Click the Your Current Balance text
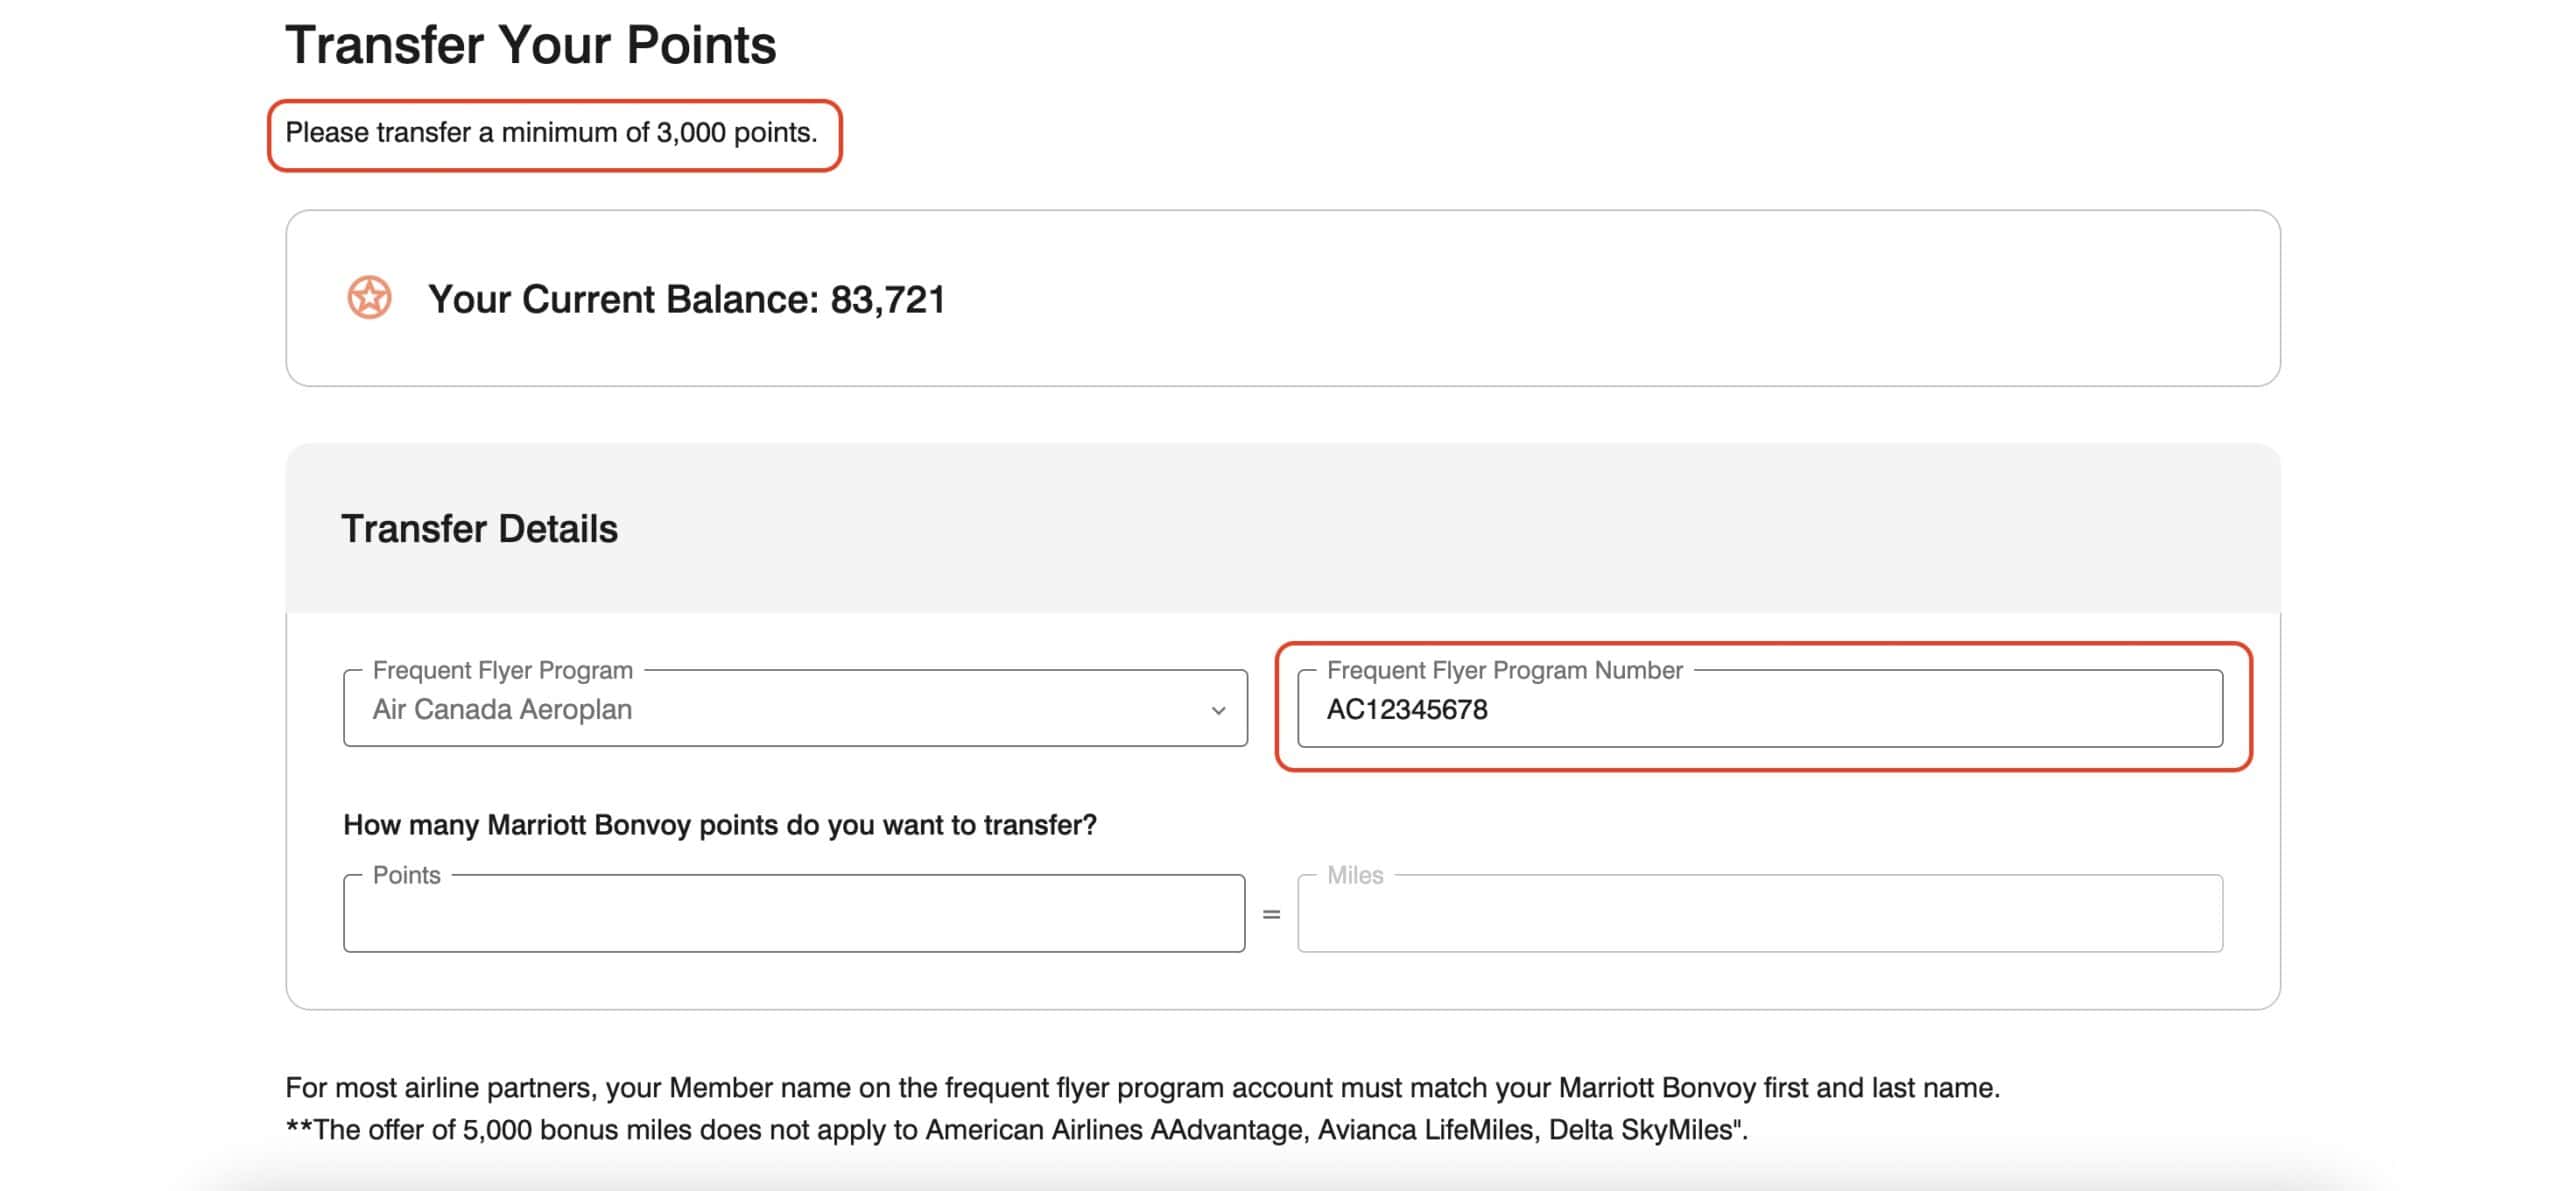The image size is (2560, 1191). coord(622,299)
